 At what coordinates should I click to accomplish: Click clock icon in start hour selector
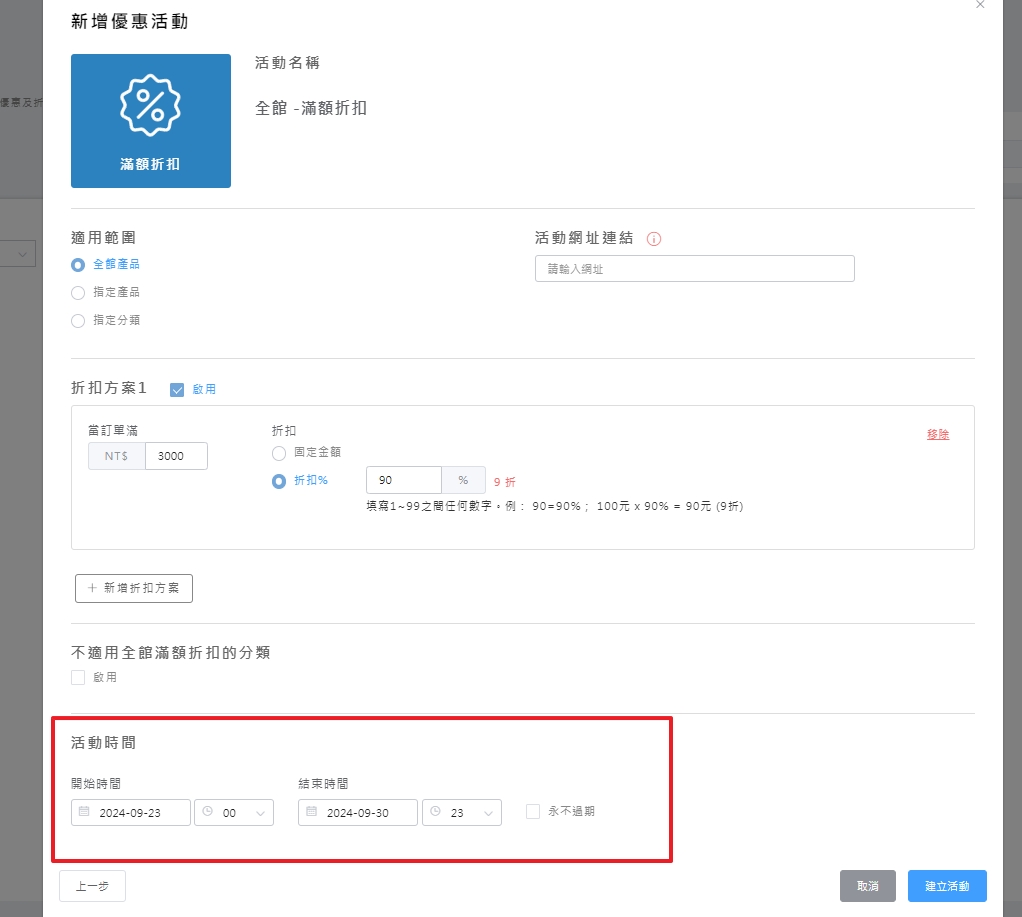[x=207, y=813]
